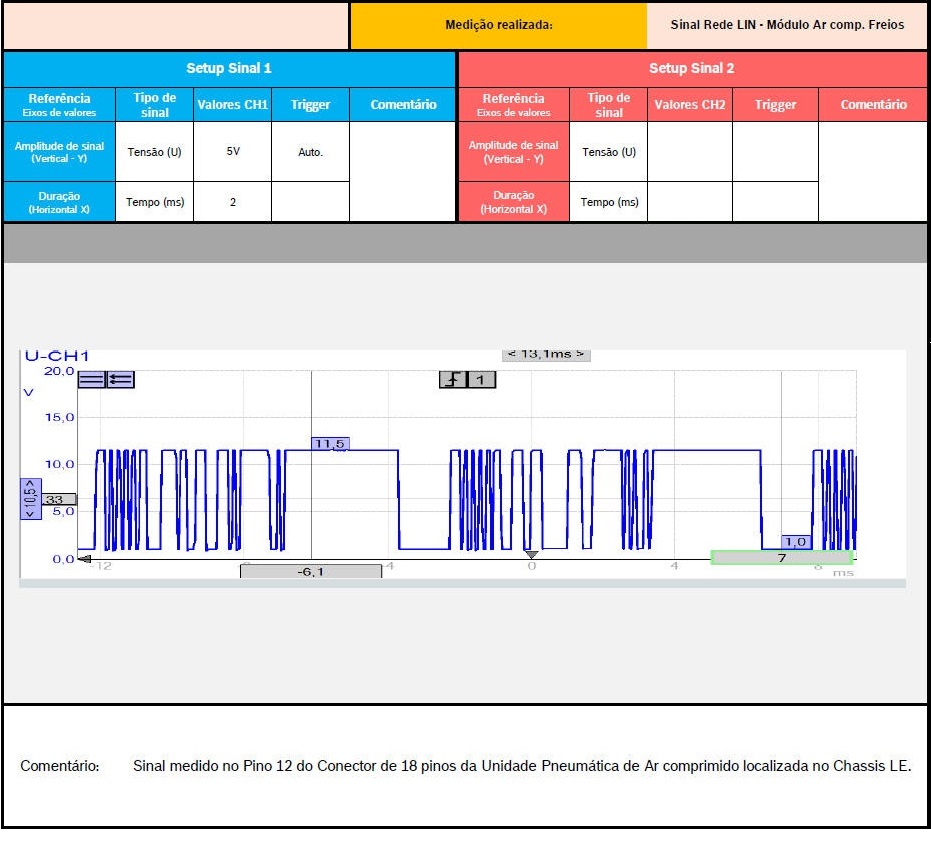Screen dimensions: 931x842
Task: Select the Setup Sinal 1 header
Action: click(229, 69)
